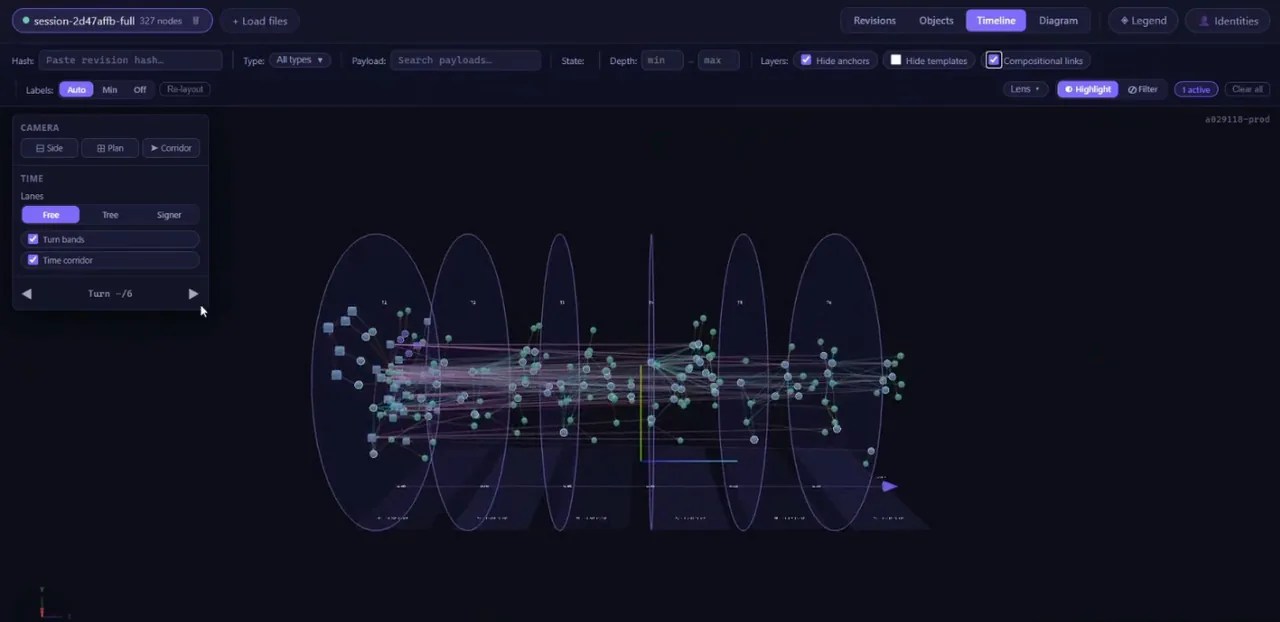
Task: Select the session-2d47affb-full chip
Action: 111,20
